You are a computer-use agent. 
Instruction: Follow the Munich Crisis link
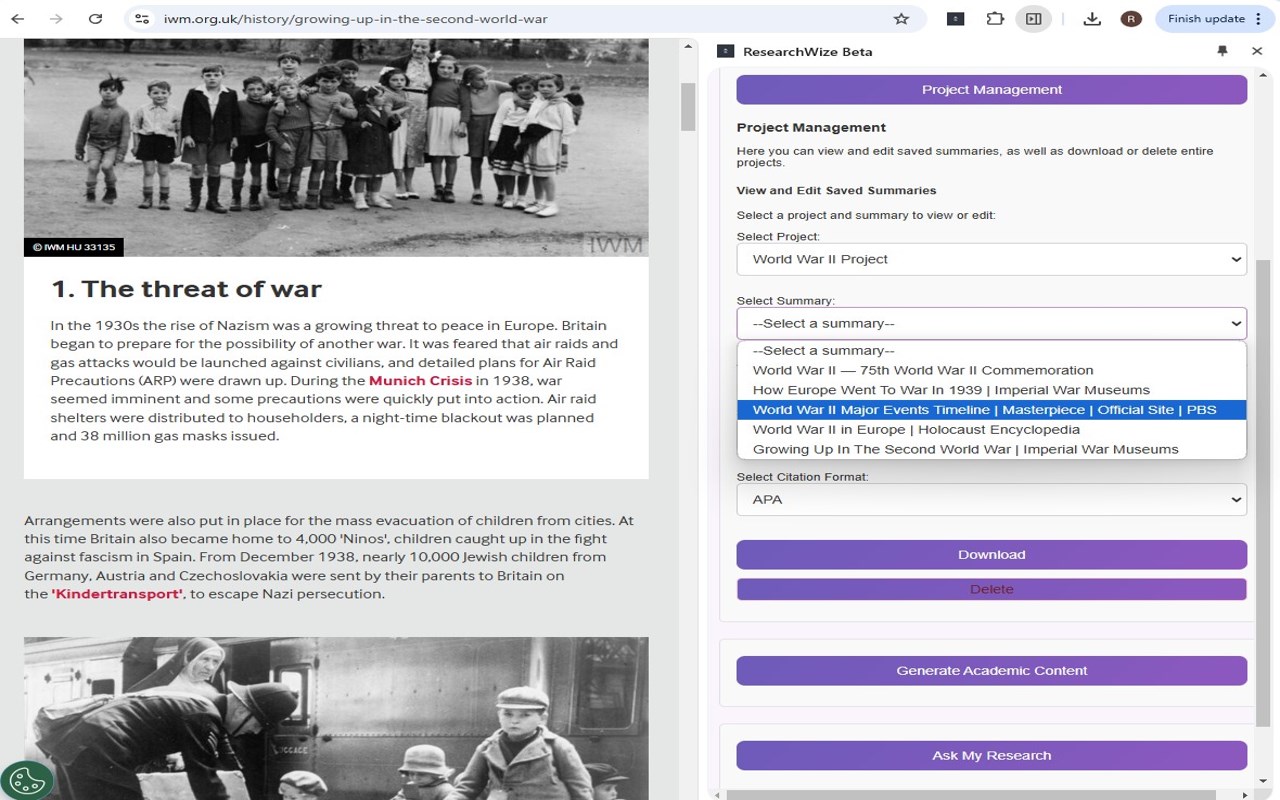(x=420, y=381)
